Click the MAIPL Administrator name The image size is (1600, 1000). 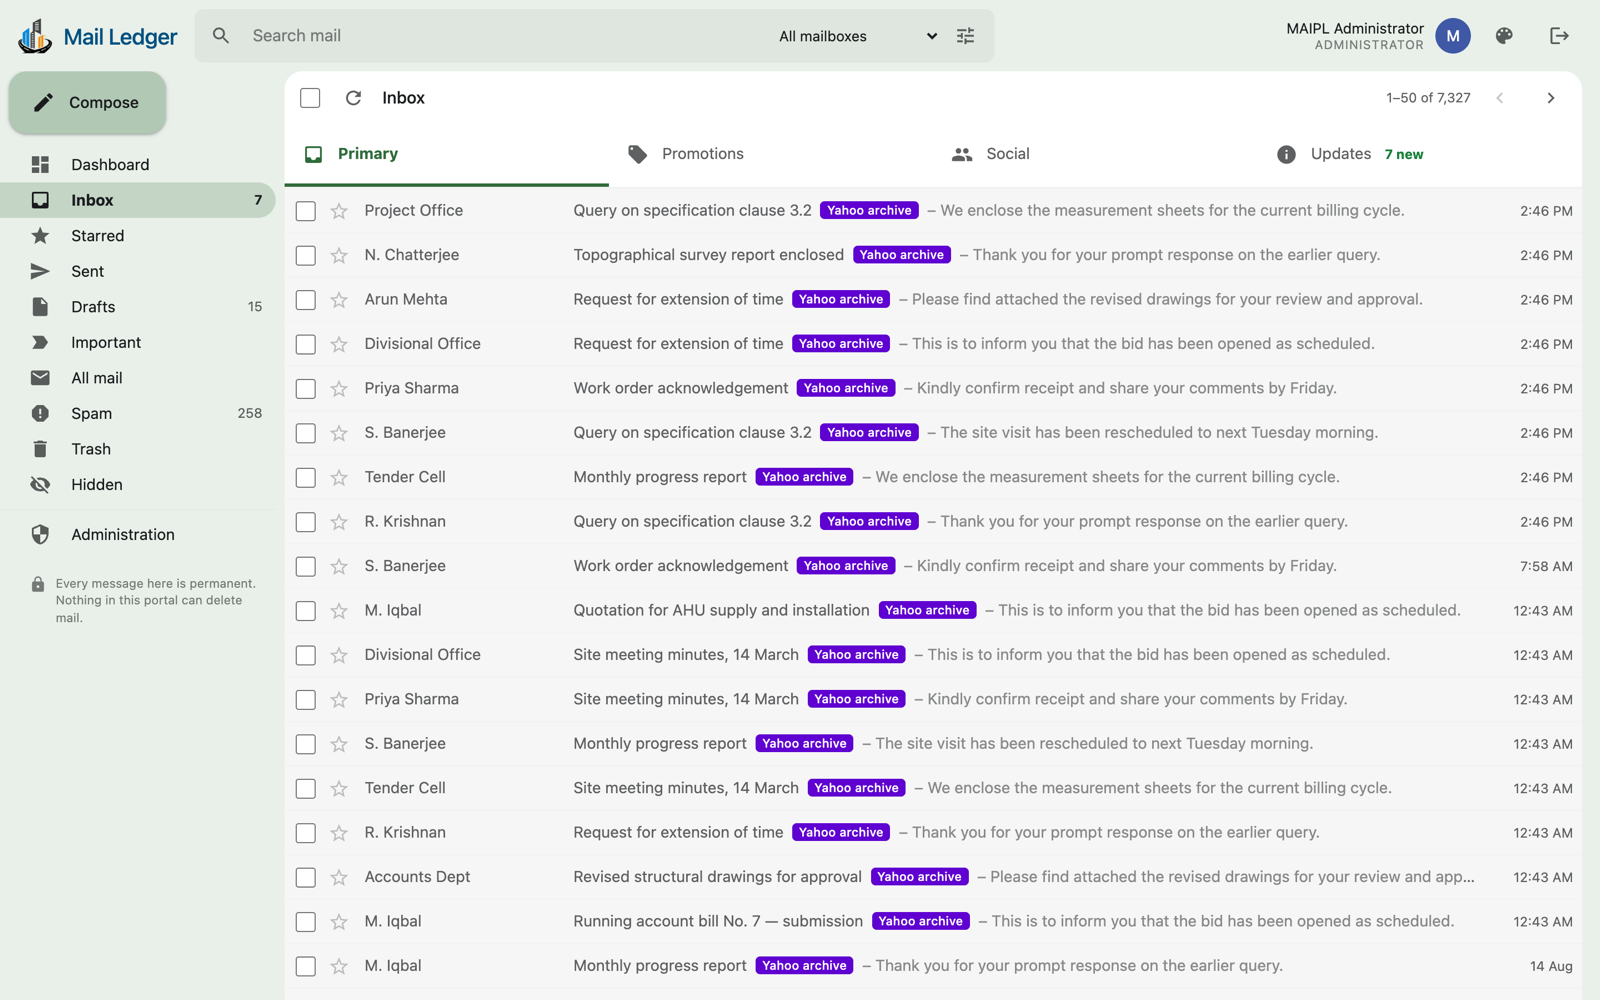(1354, 28)
